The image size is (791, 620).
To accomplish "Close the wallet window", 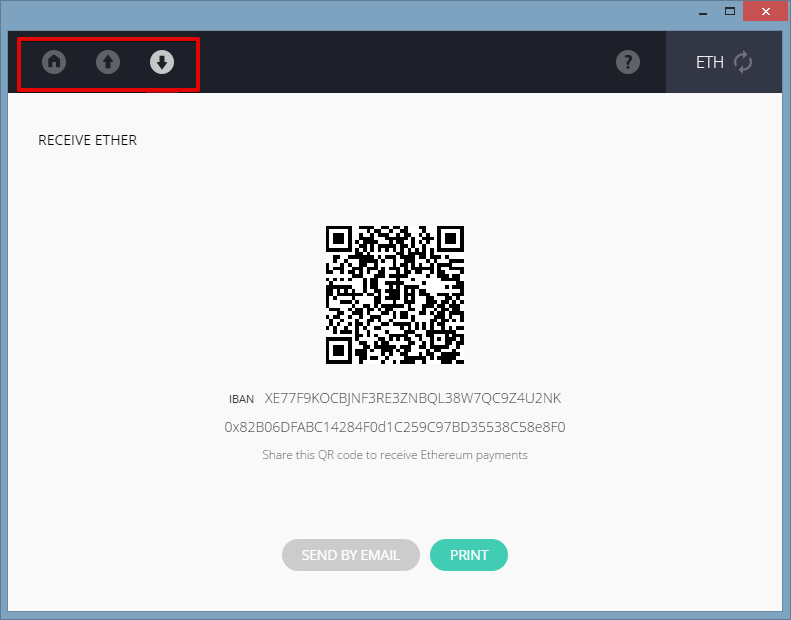I will click(765, 11).
